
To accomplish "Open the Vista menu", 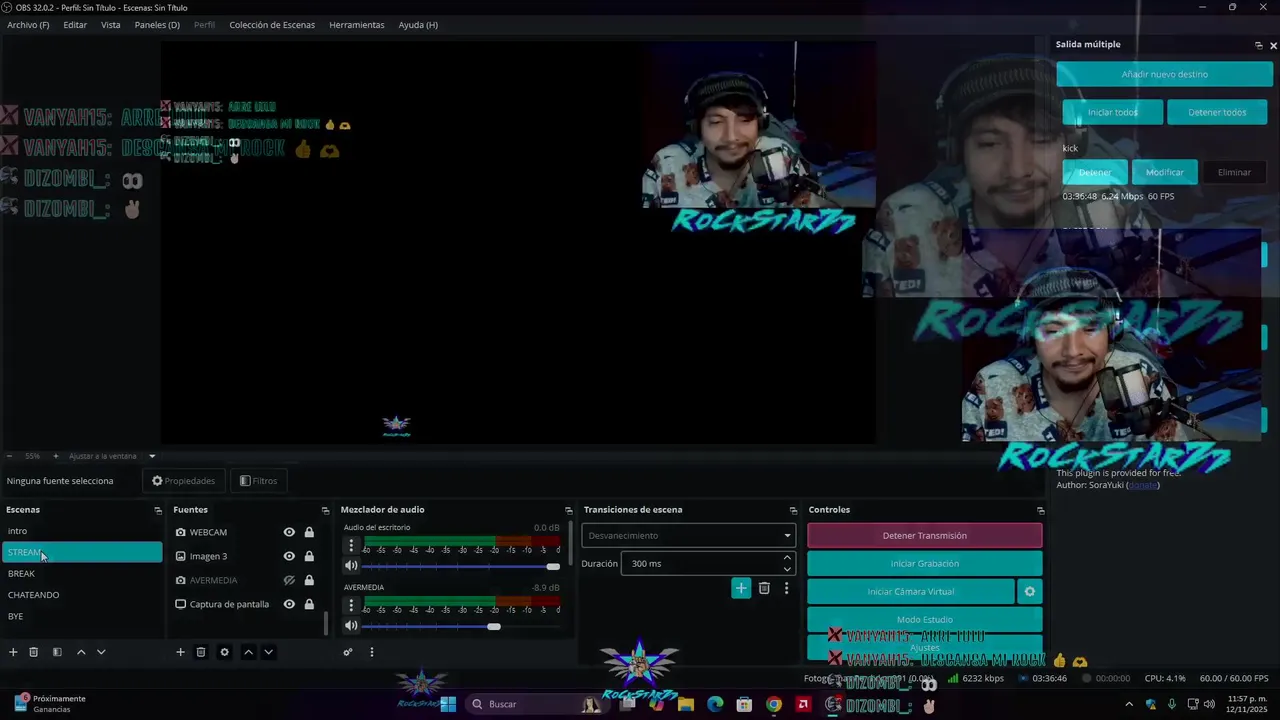I will (110, 25).
